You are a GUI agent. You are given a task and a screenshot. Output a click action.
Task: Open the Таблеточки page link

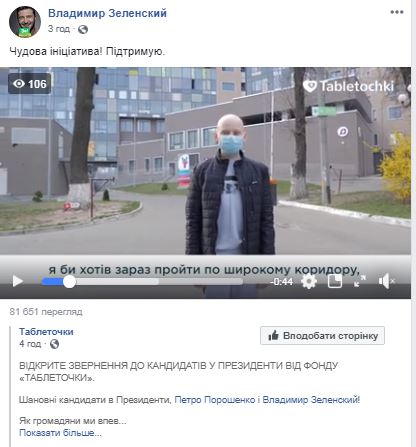pos(46,332)
